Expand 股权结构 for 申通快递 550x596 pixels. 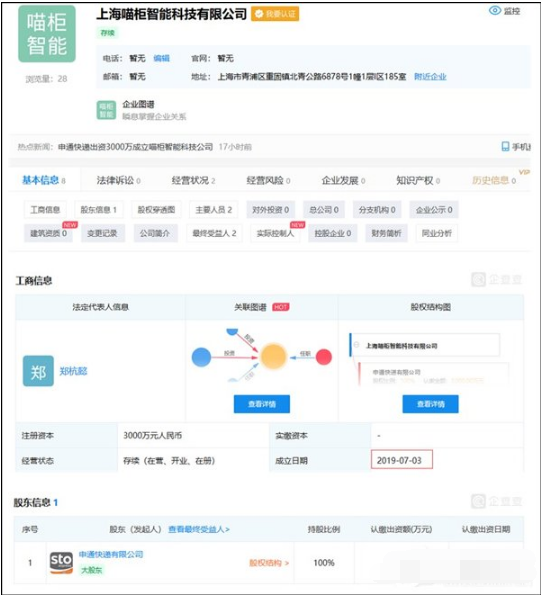point(269,563)
